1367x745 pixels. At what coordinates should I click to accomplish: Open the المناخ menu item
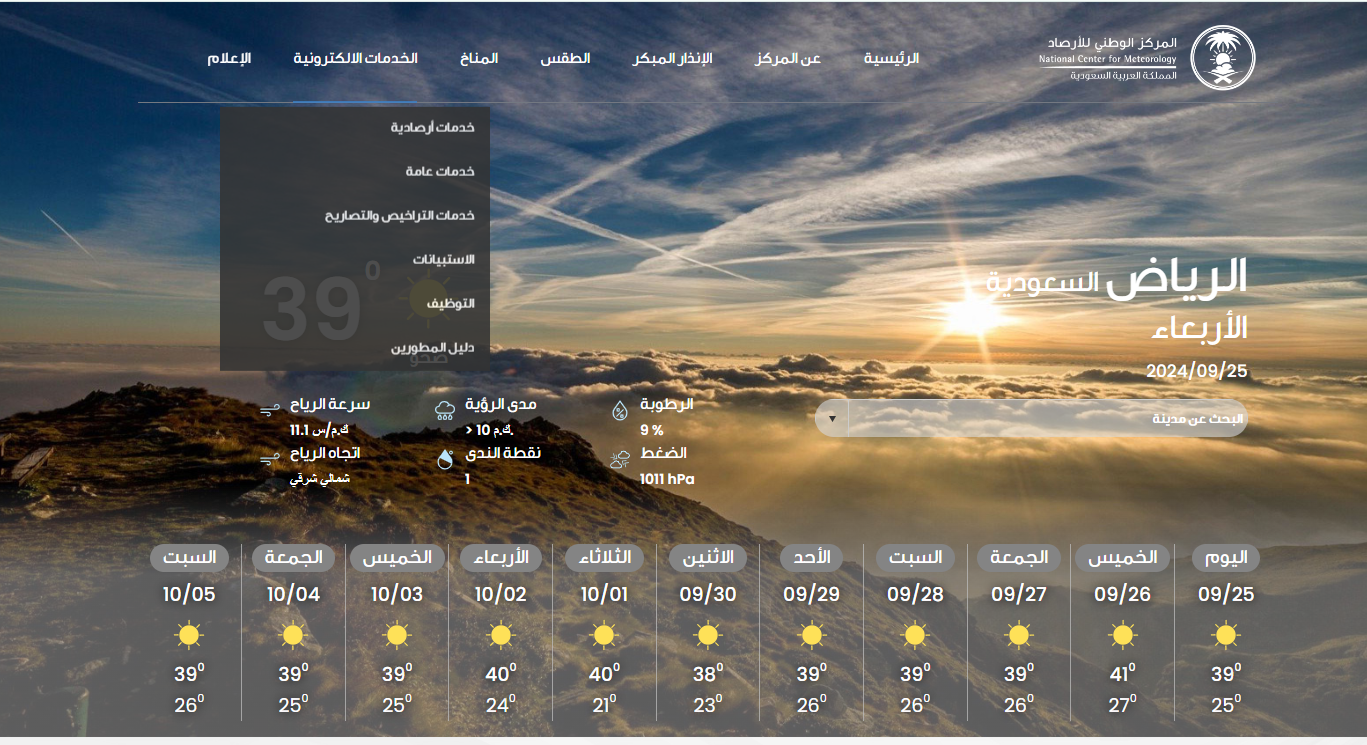(479, 58)
